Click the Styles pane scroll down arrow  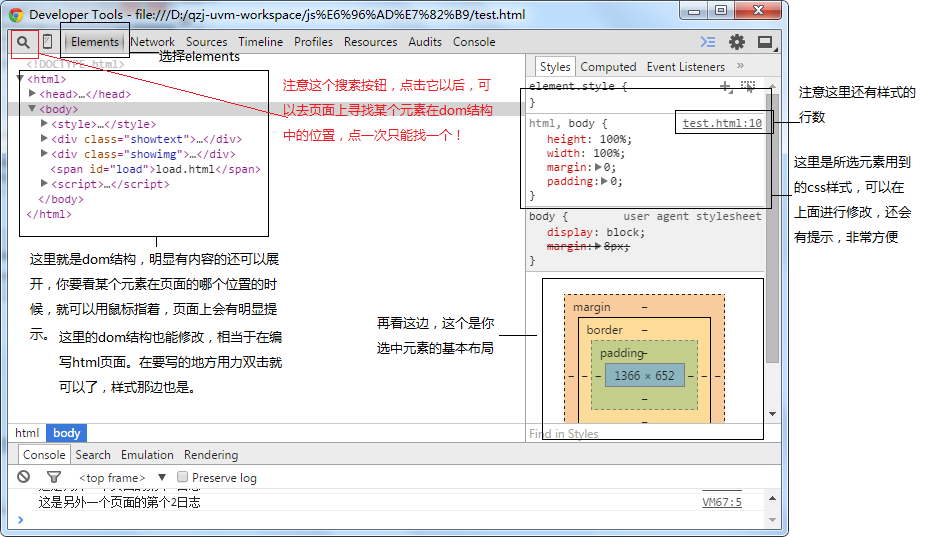pos(773,414)
